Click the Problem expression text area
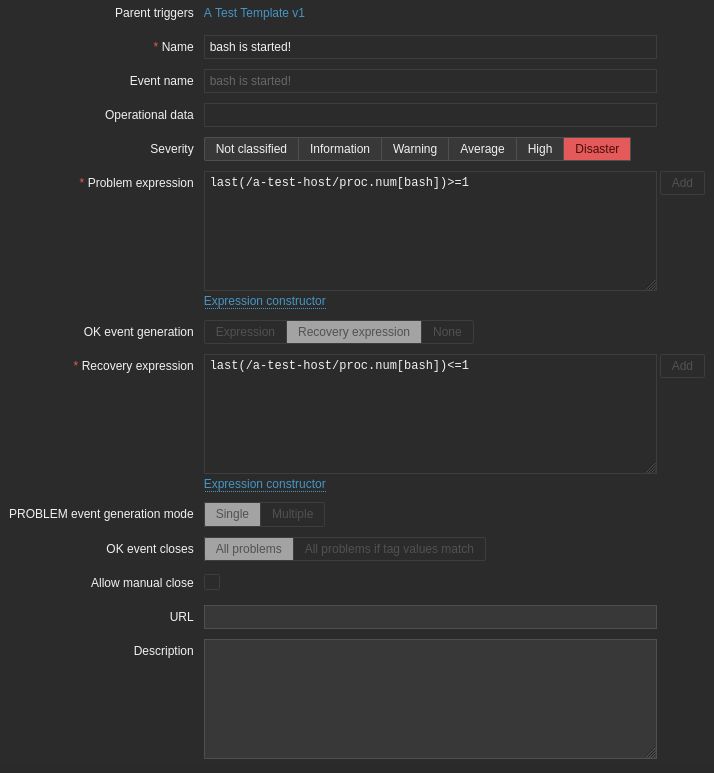Screen dimensions: 714x773 coord(430,231)
